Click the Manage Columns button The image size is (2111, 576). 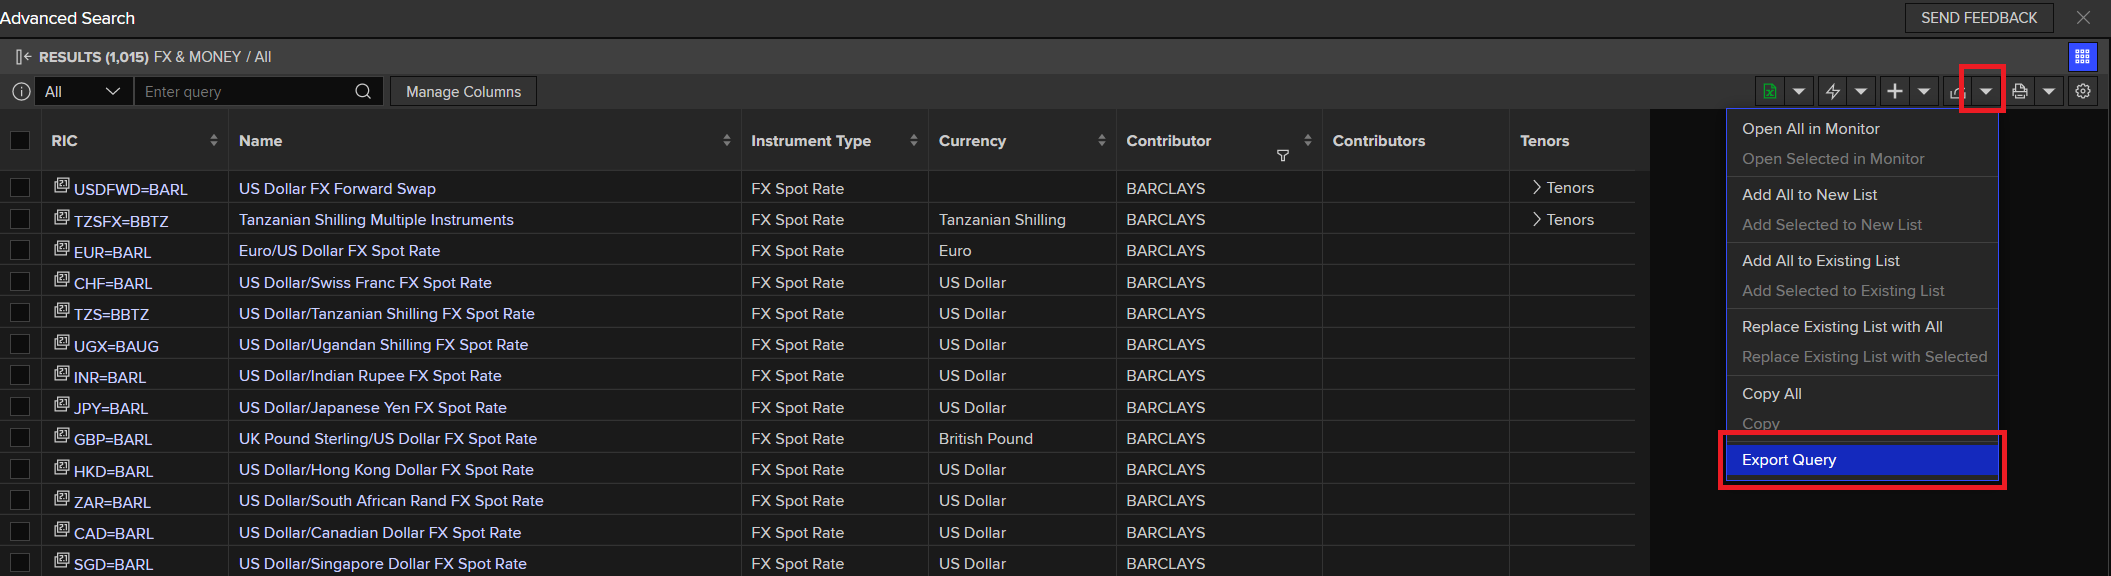[463, 91]
